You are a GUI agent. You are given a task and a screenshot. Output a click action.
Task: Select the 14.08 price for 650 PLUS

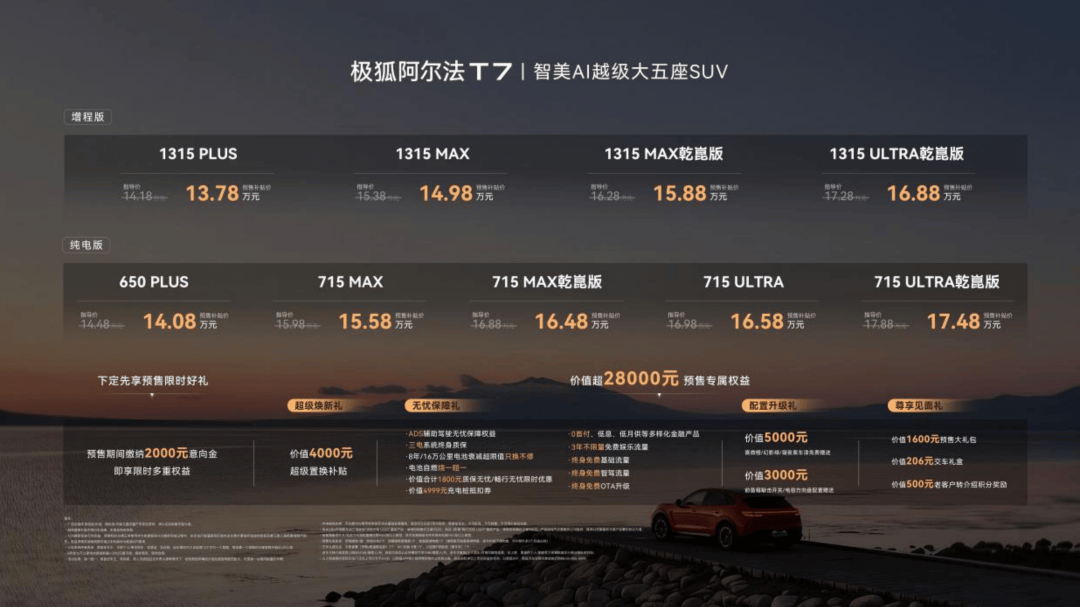pyautogui.click(x=169, y=322)
